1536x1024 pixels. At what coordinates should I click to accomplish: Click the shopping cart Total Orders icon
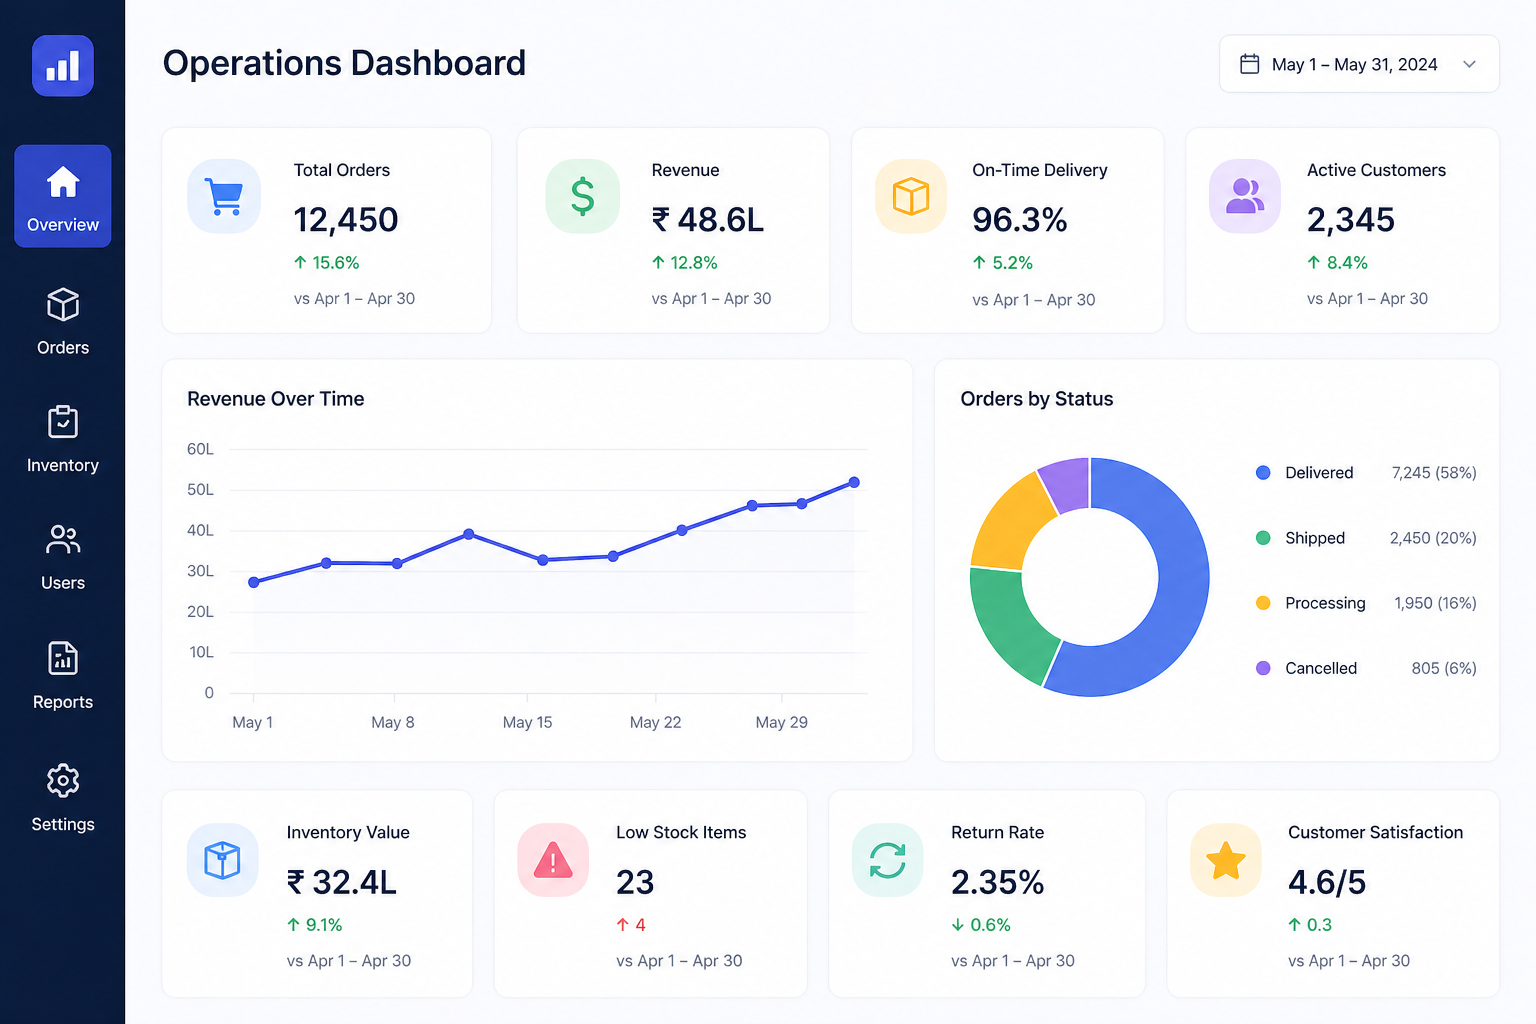pos(224,196)
